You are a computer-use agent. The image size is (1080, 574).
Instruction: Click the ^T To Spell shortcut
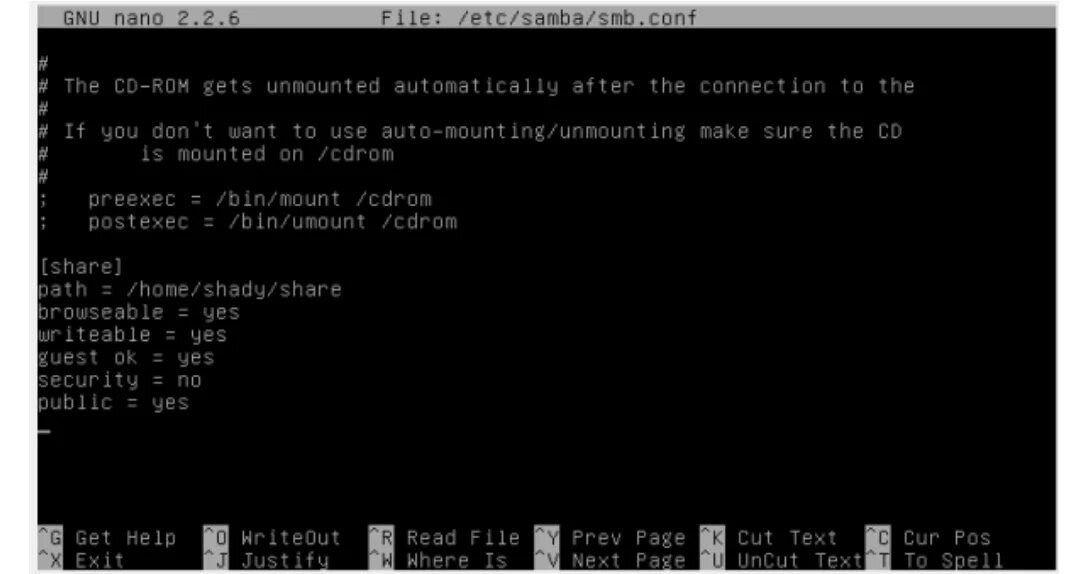(935, 561)
